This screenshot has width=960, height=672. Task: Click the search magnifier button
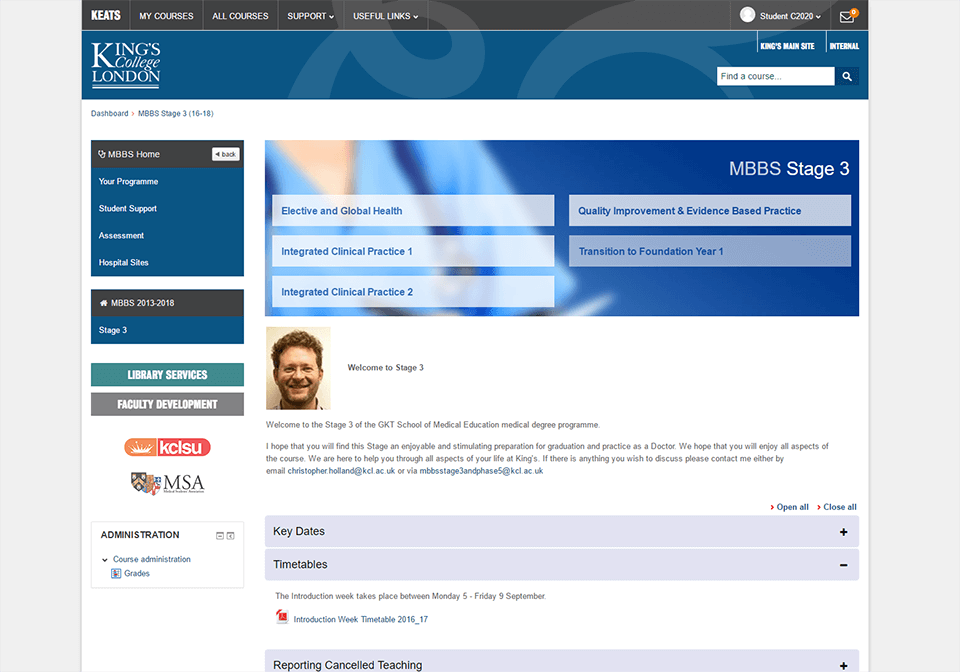(x=847, y=77)
